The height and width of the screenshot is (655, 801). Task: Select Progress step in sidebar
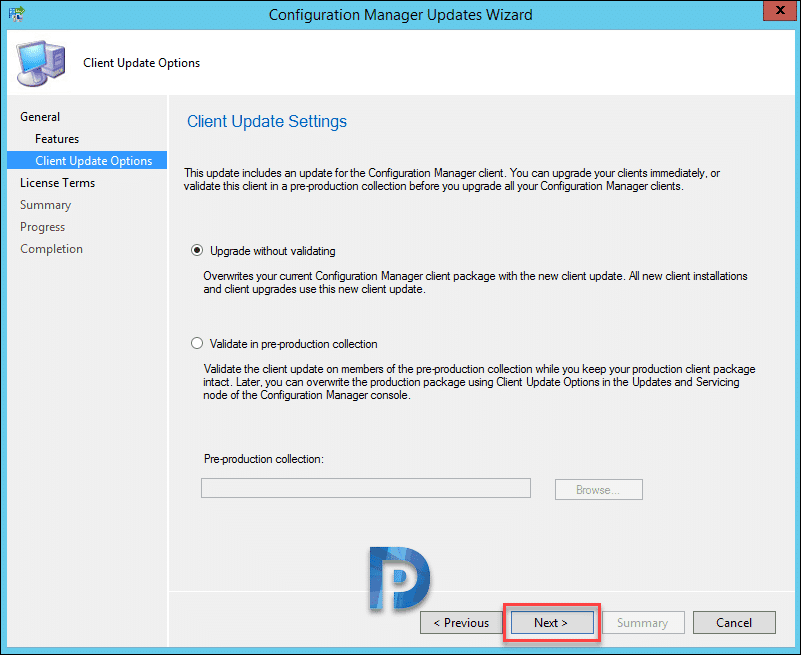(x=42, y=226)
